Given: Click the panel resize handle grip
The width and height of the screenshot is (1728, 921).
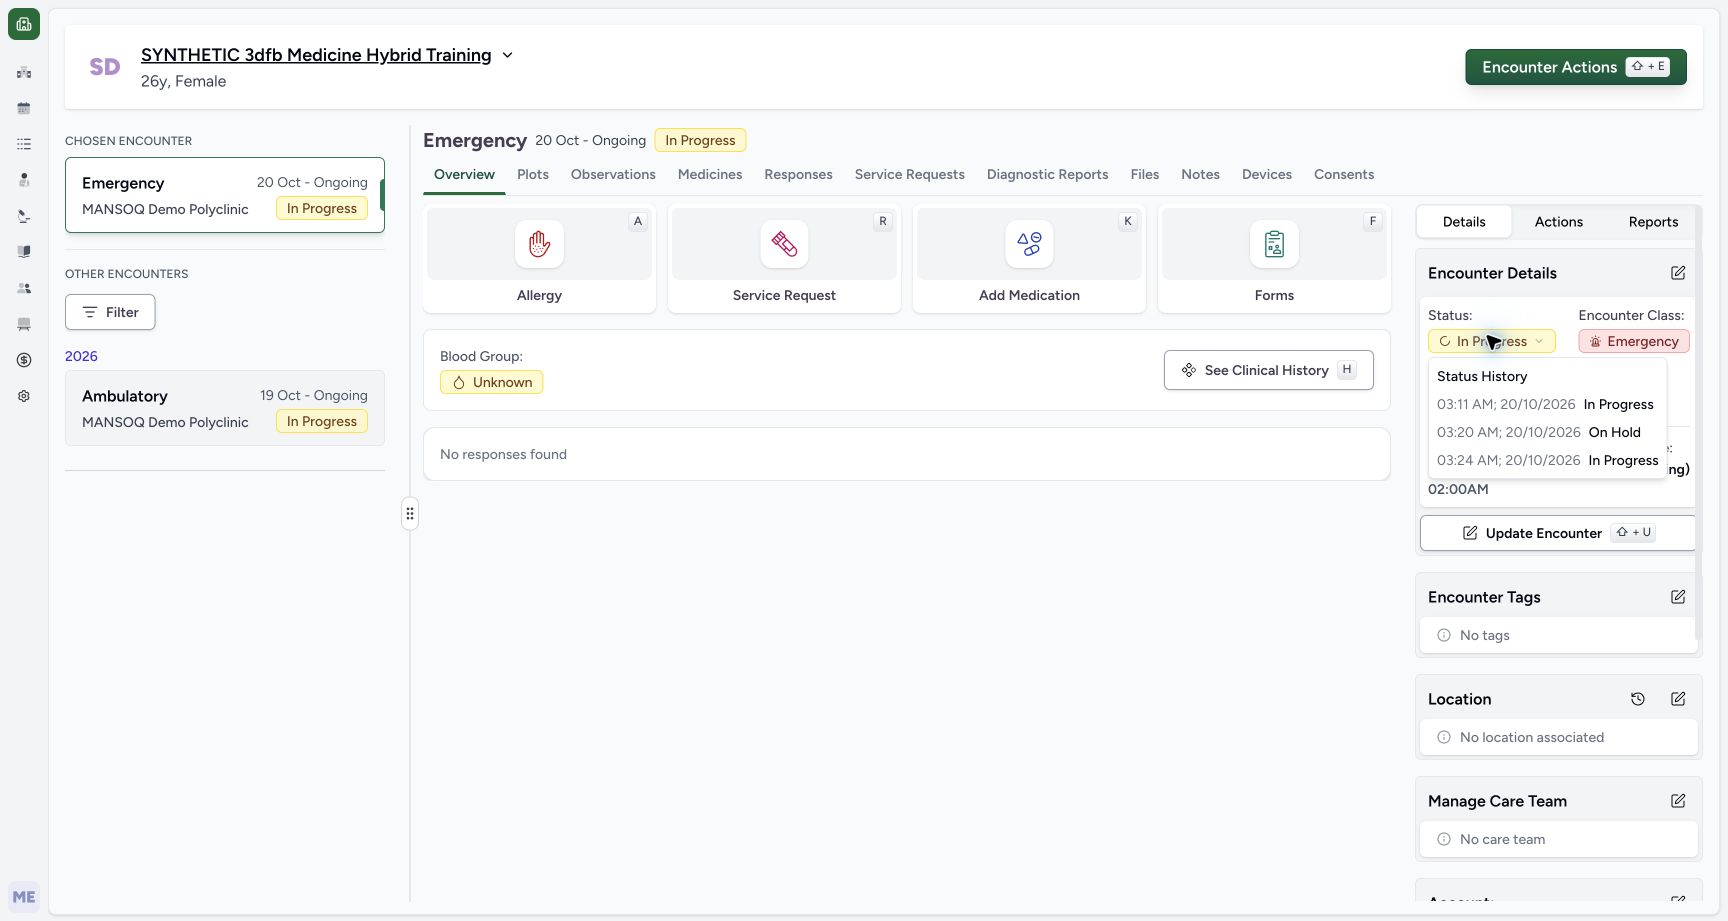Looking at the screenshot, I should click(410, 514).
